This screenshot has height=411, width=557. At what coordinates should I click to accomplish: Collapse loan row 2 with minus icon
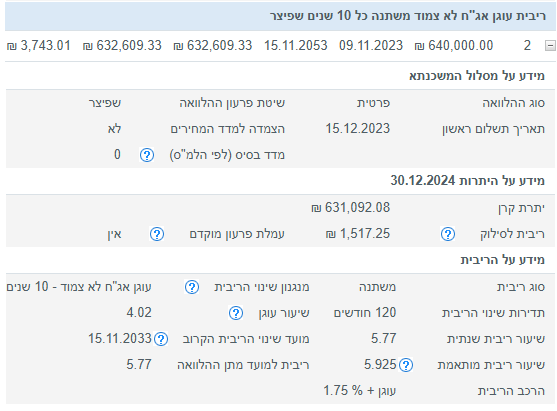[x=550, y=45]
